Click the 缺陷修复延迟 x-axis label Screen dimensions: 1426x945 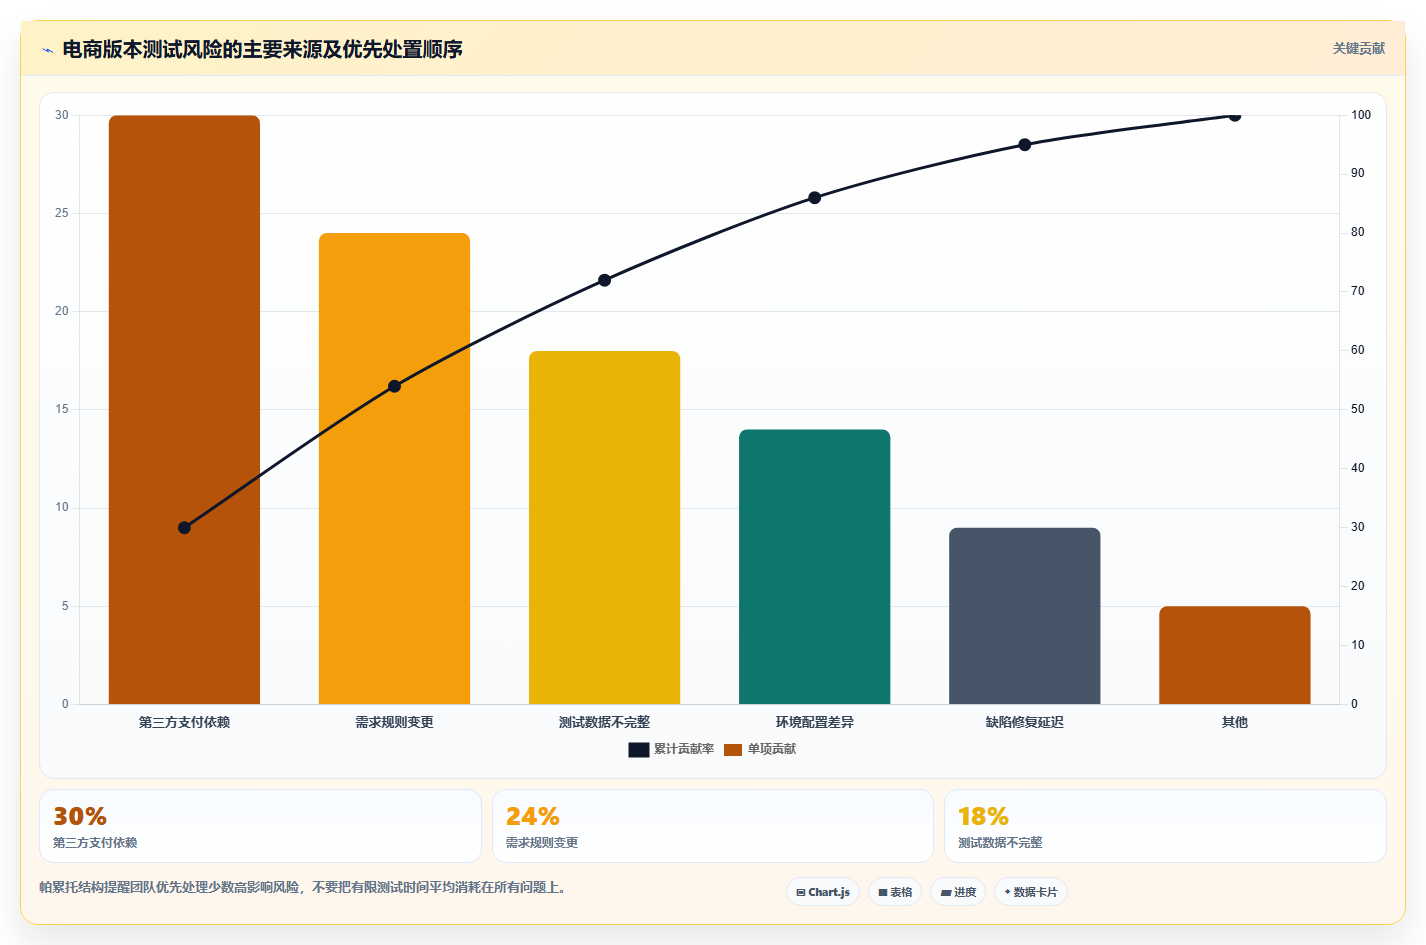(1024, 722)
